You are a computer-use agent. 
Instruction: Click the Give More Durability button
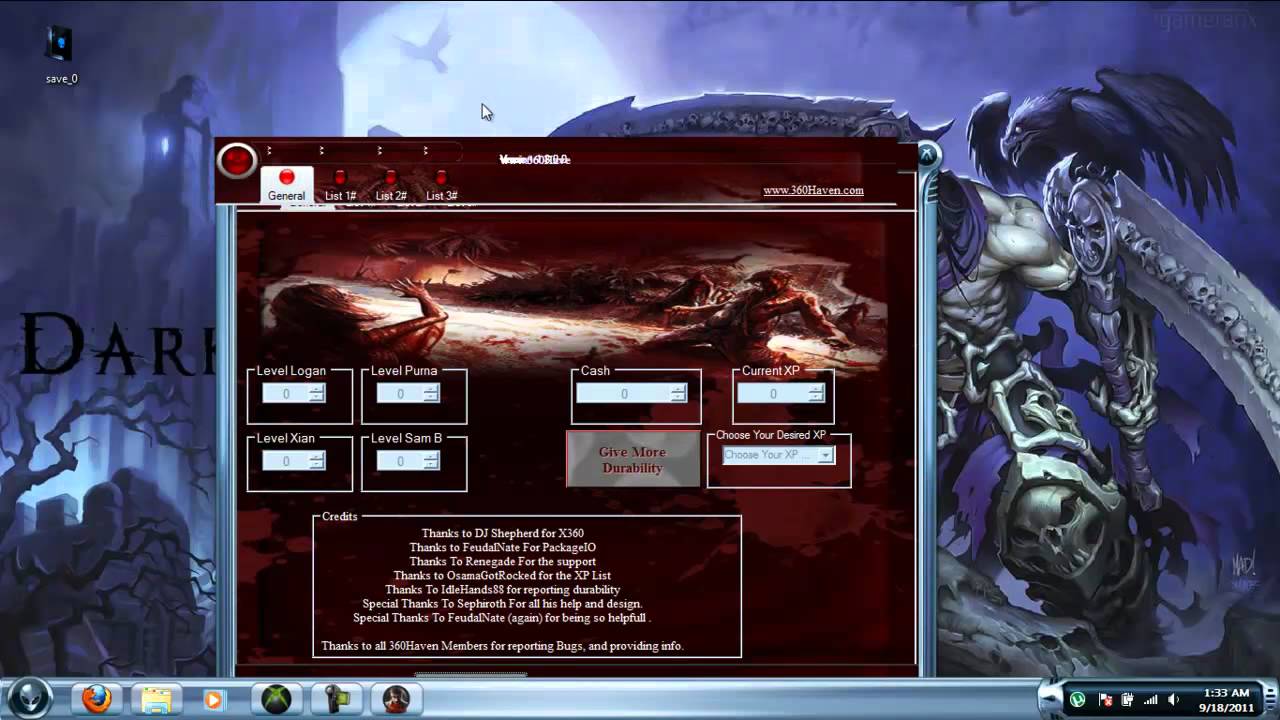632,460
